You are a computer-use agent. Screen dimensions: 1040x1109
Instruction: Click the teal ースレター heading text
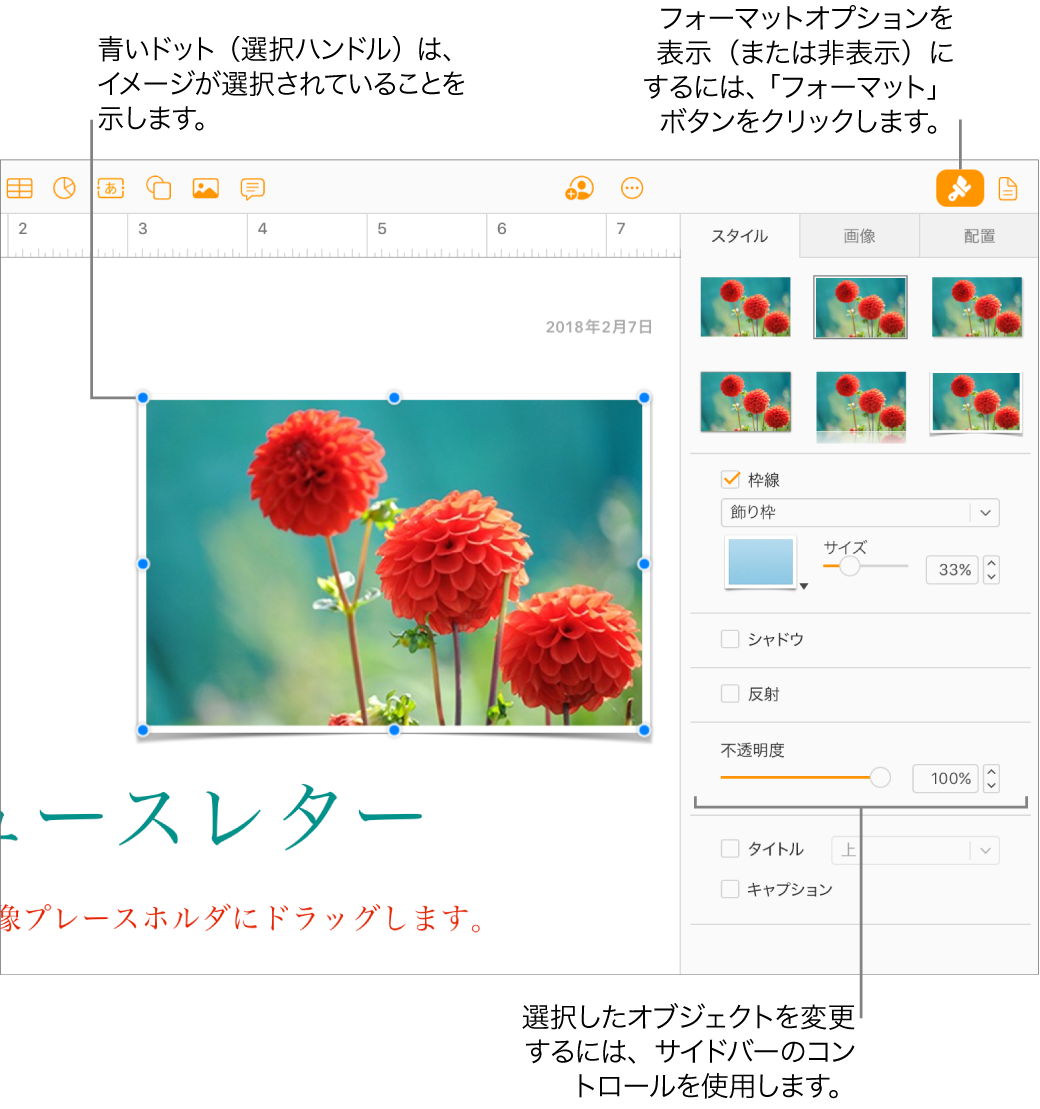(212, 816)
